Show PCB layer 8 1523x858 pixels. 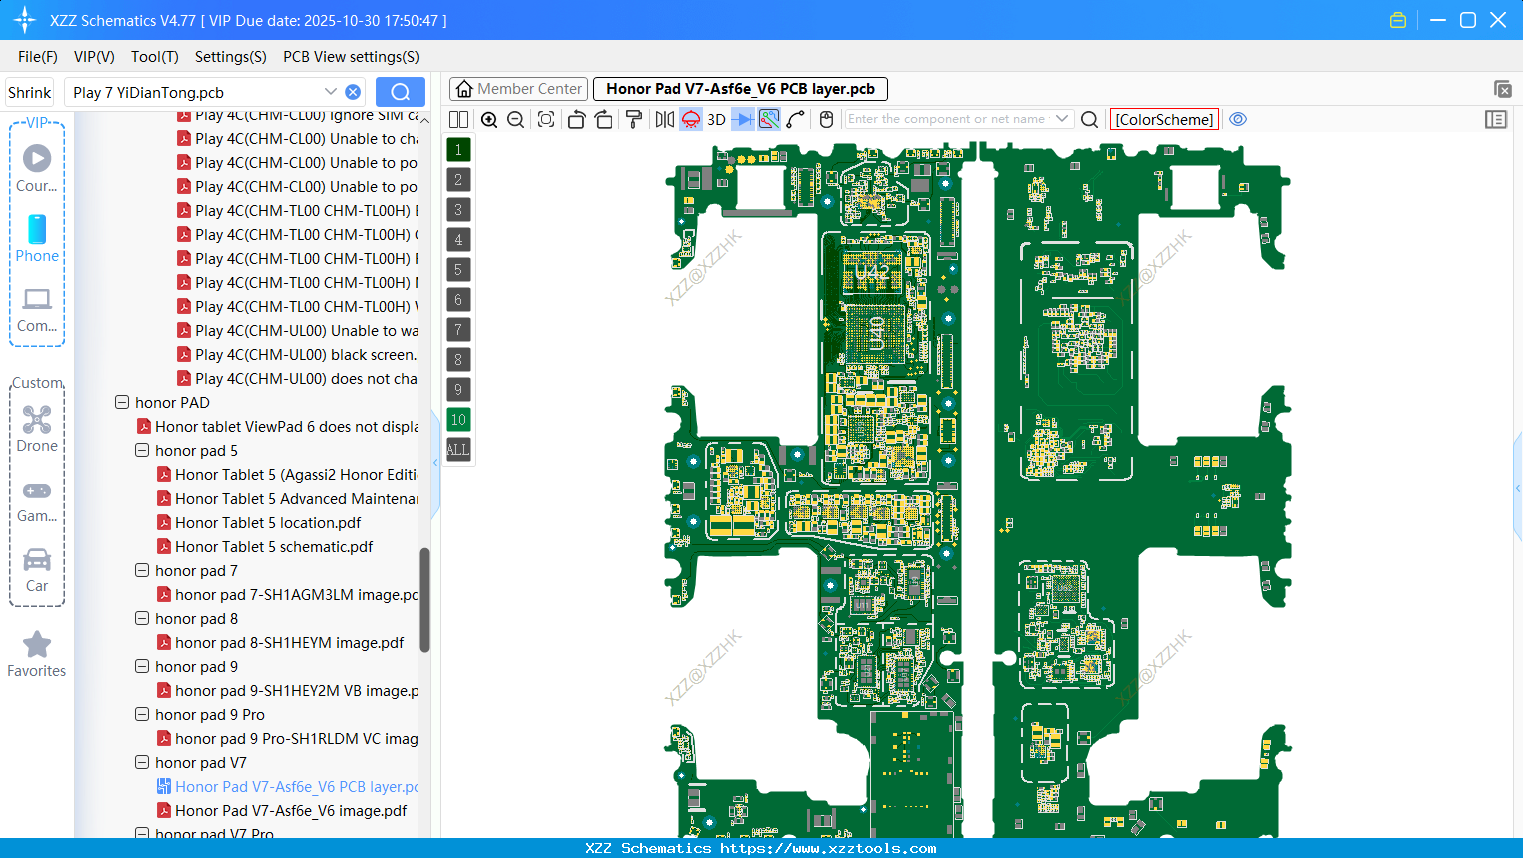click(x=458, y=359)
